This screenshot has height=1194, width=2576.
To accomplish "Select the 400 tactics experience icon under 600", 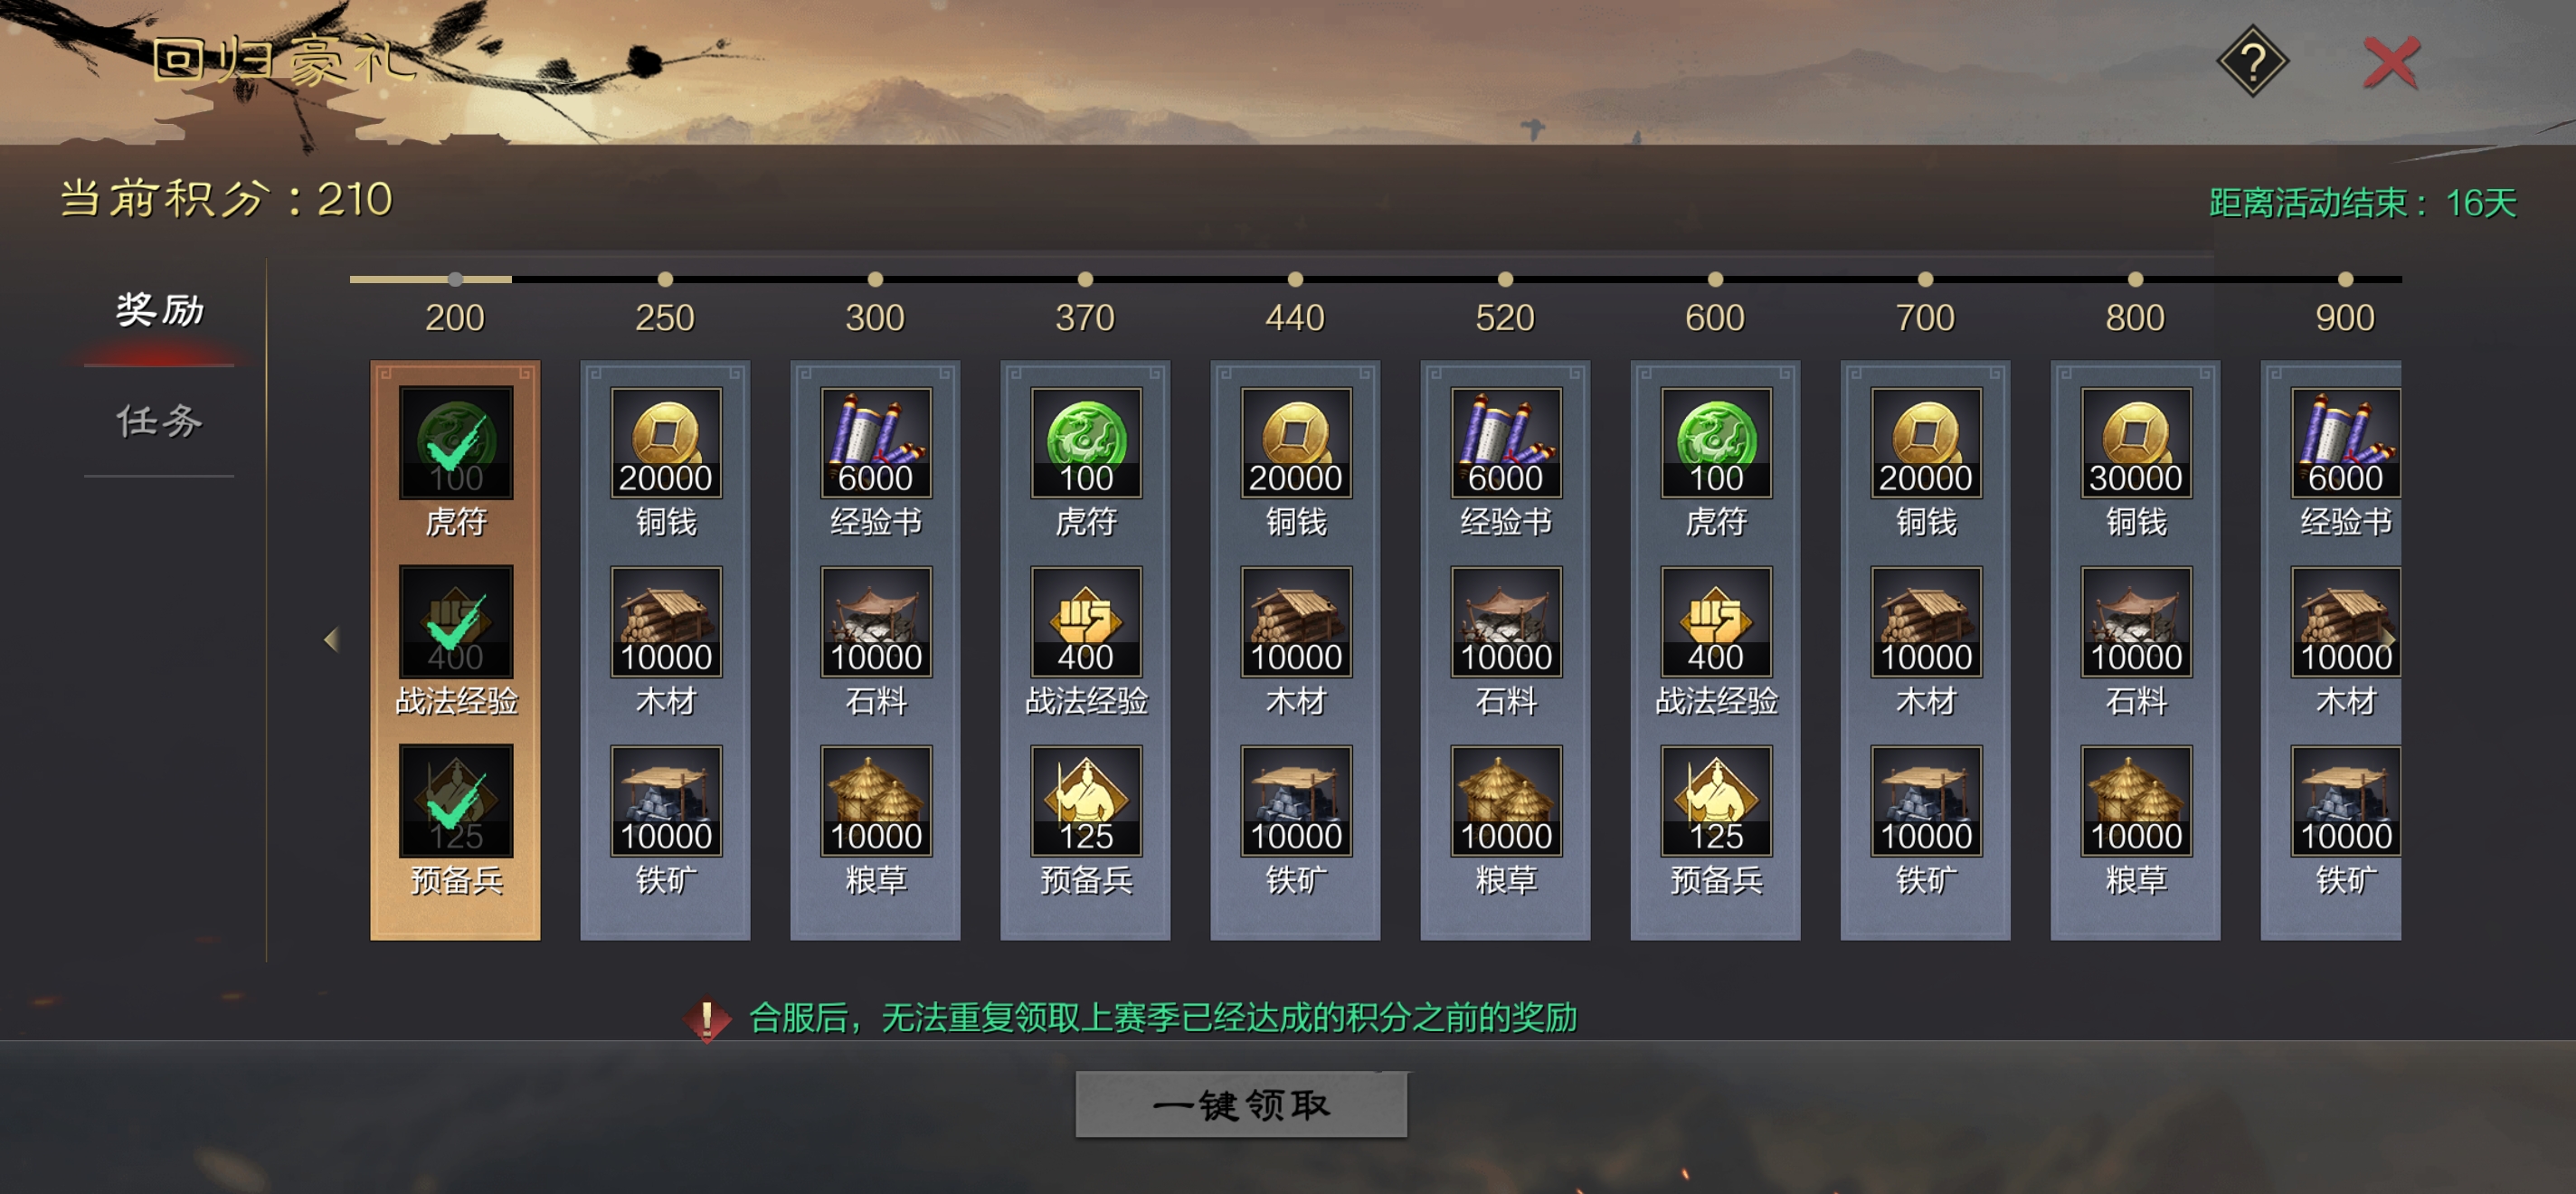I will point(1716,622).
